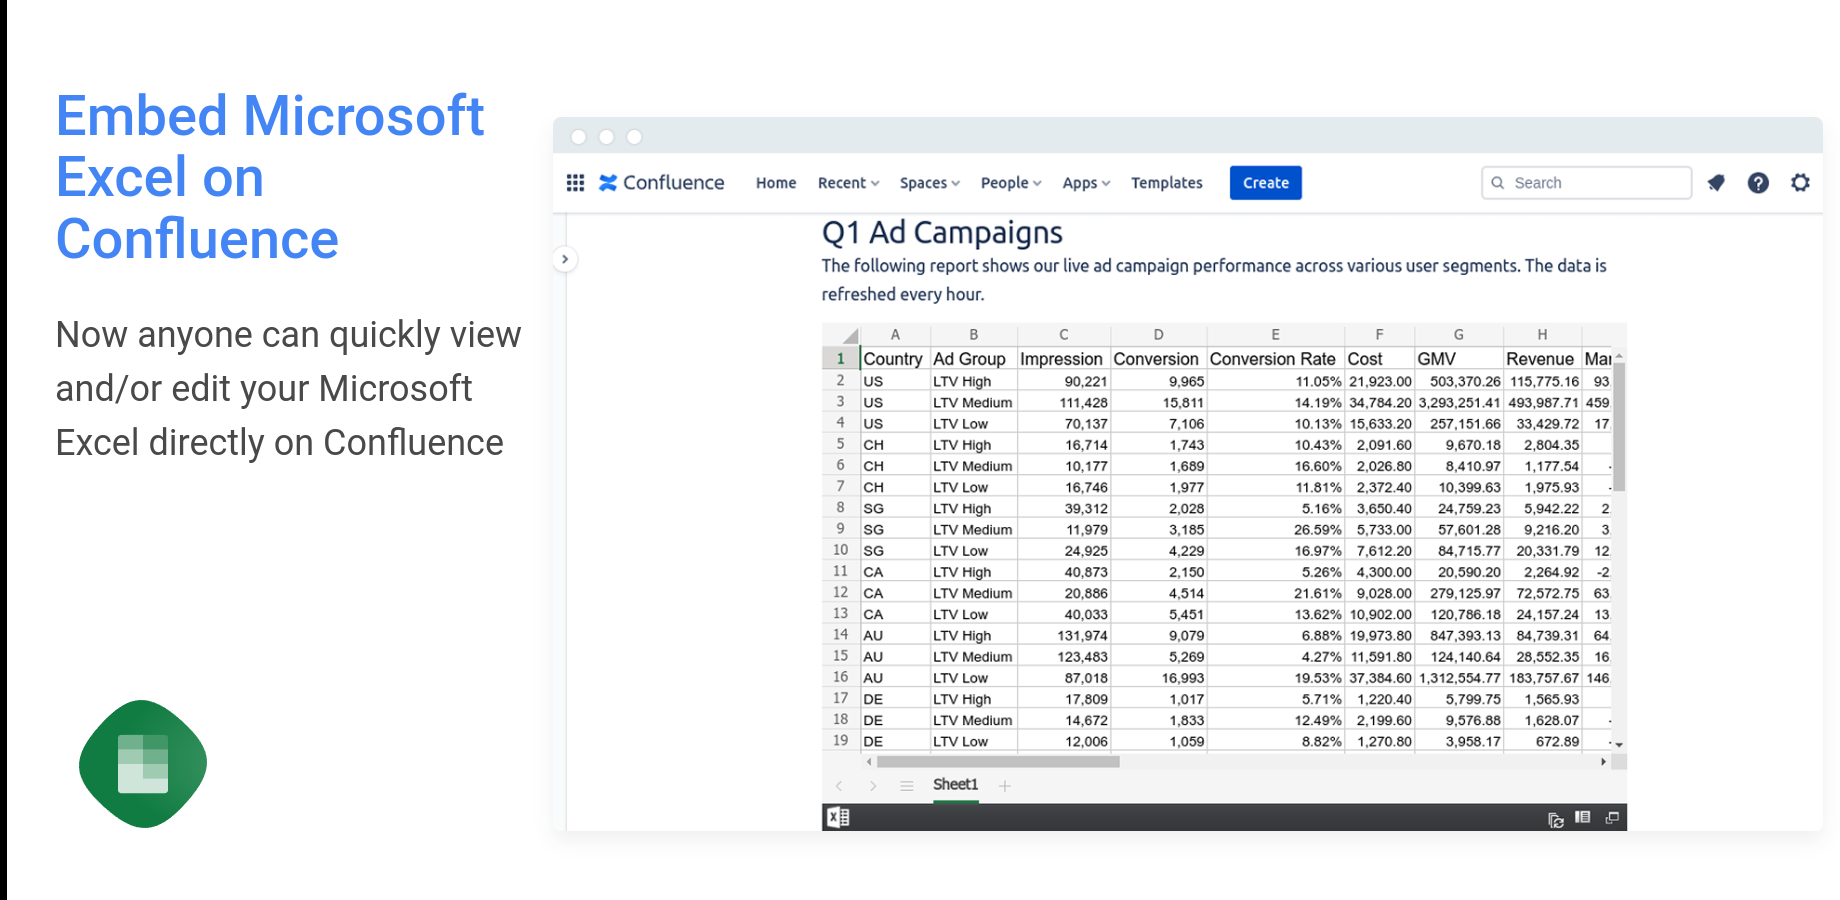Click the download/view workbook icon in footer
The image size is (1840, 900).
click(1582, 817)
